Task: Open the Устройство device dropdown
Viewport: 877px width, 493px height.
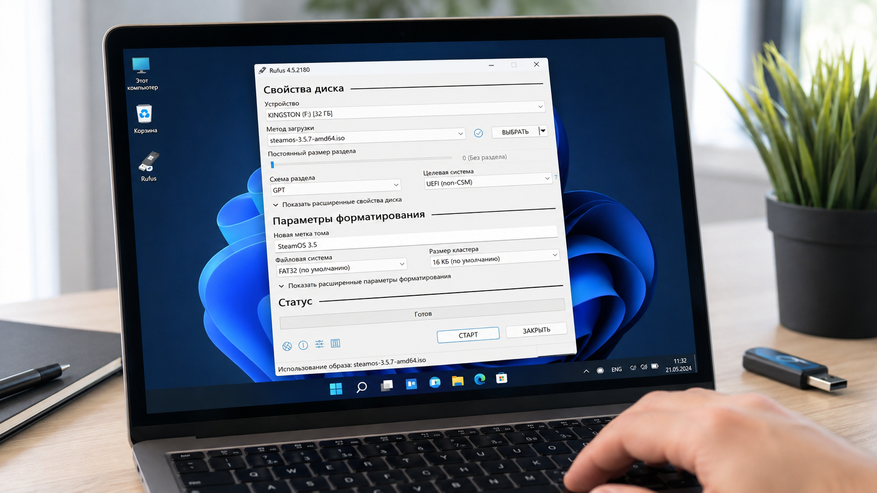Action: 405,110
